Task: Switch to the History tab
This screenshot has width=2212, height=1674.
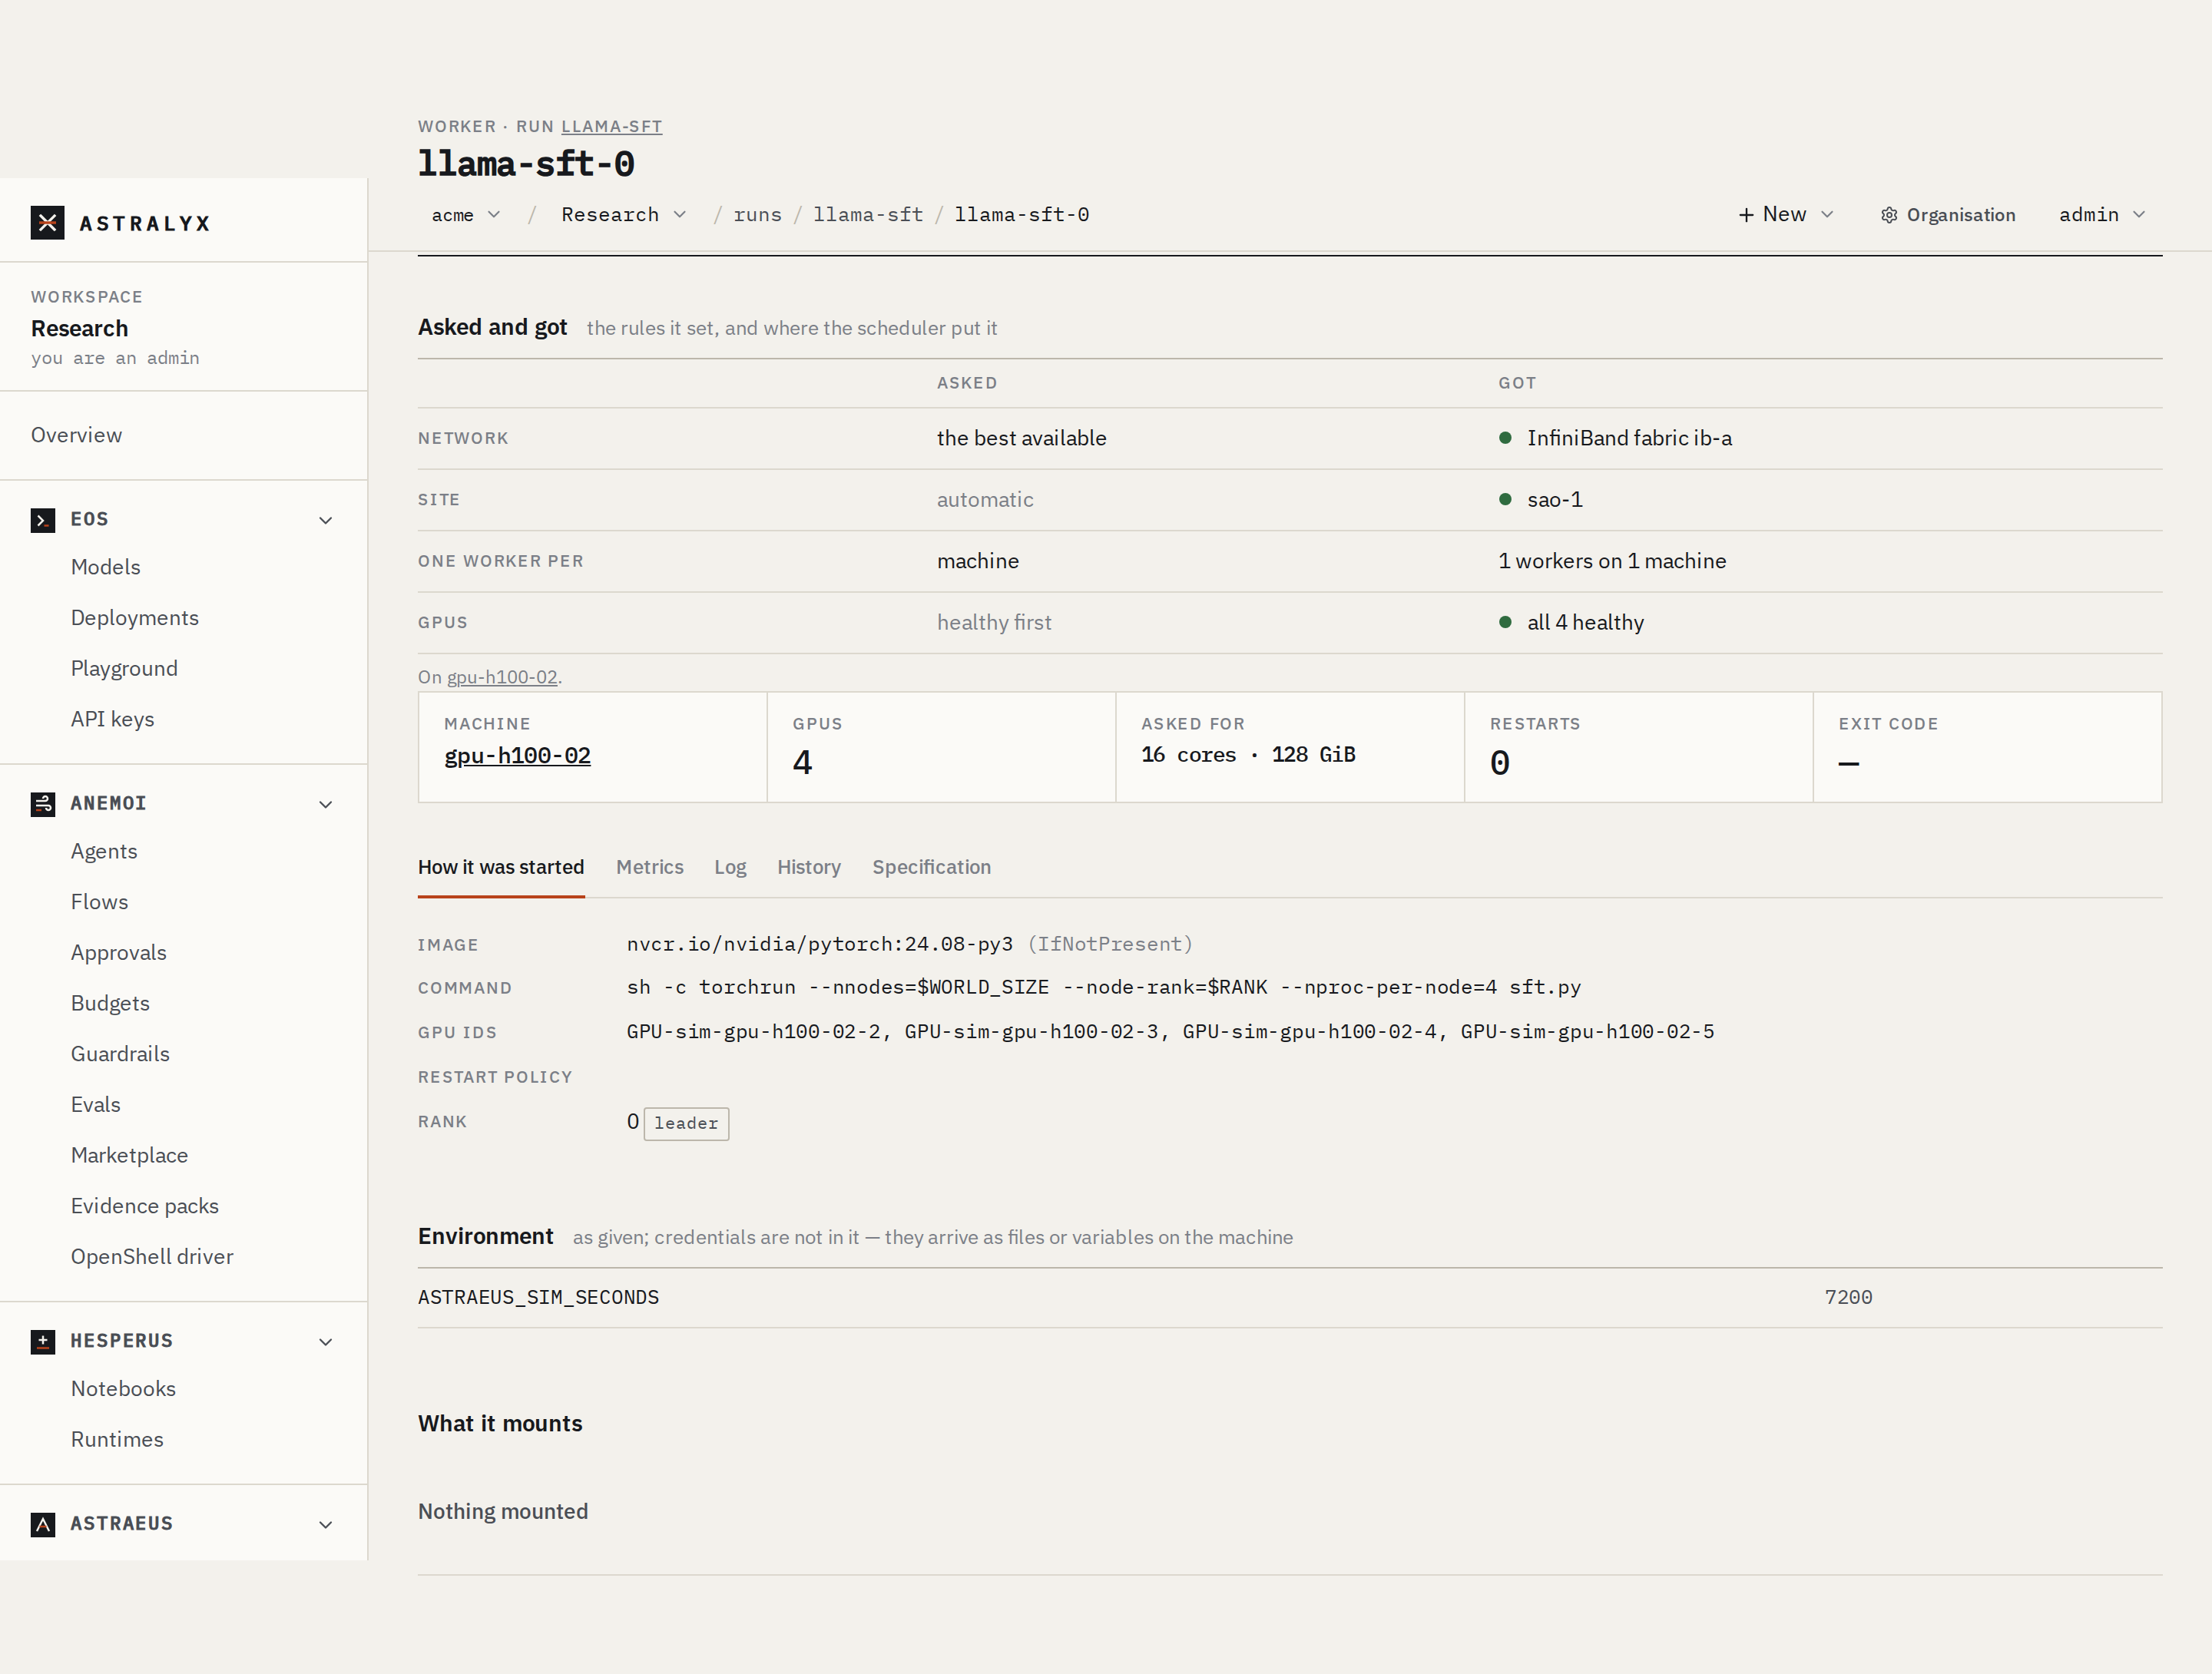Action: point(809,867)
